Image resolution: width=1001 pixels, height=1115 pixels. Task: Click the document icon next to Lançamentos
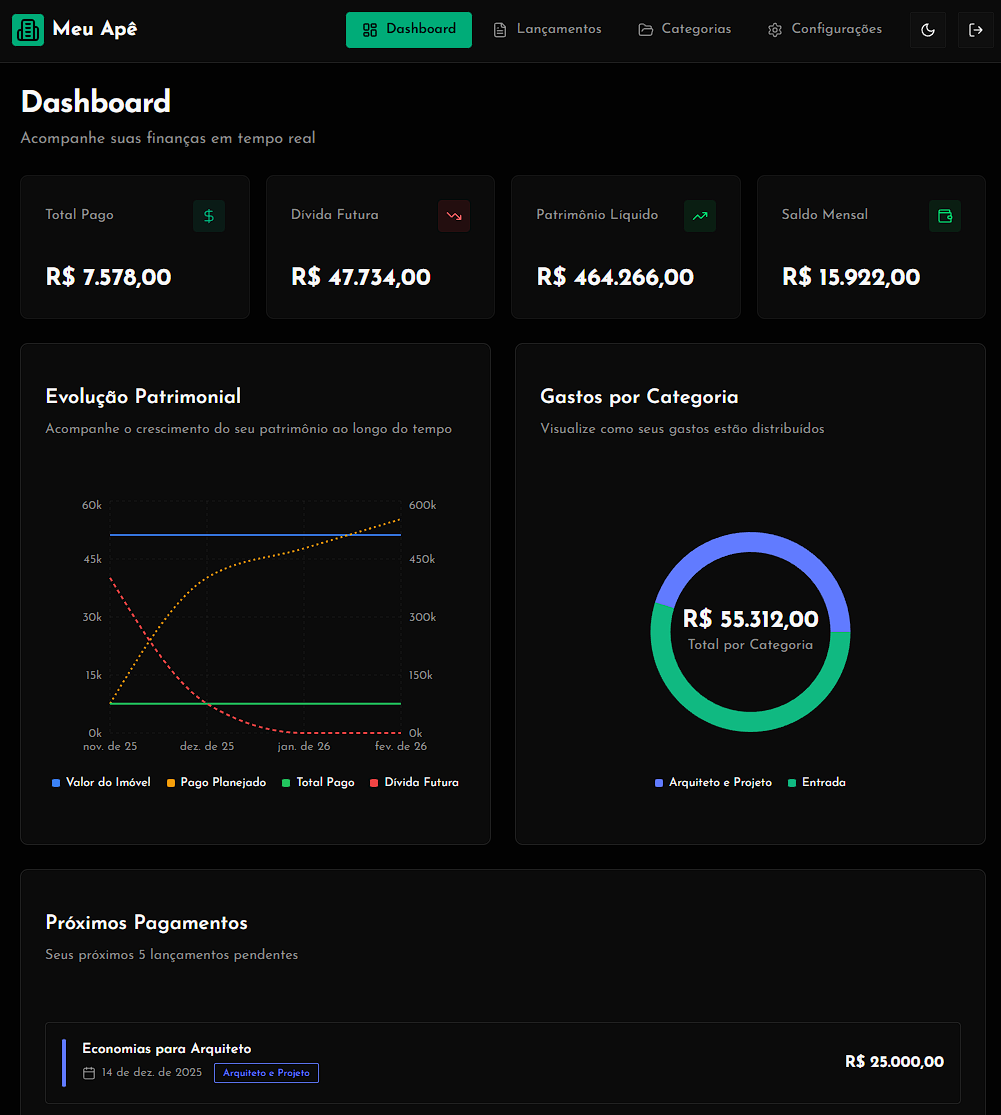(499, 29)
